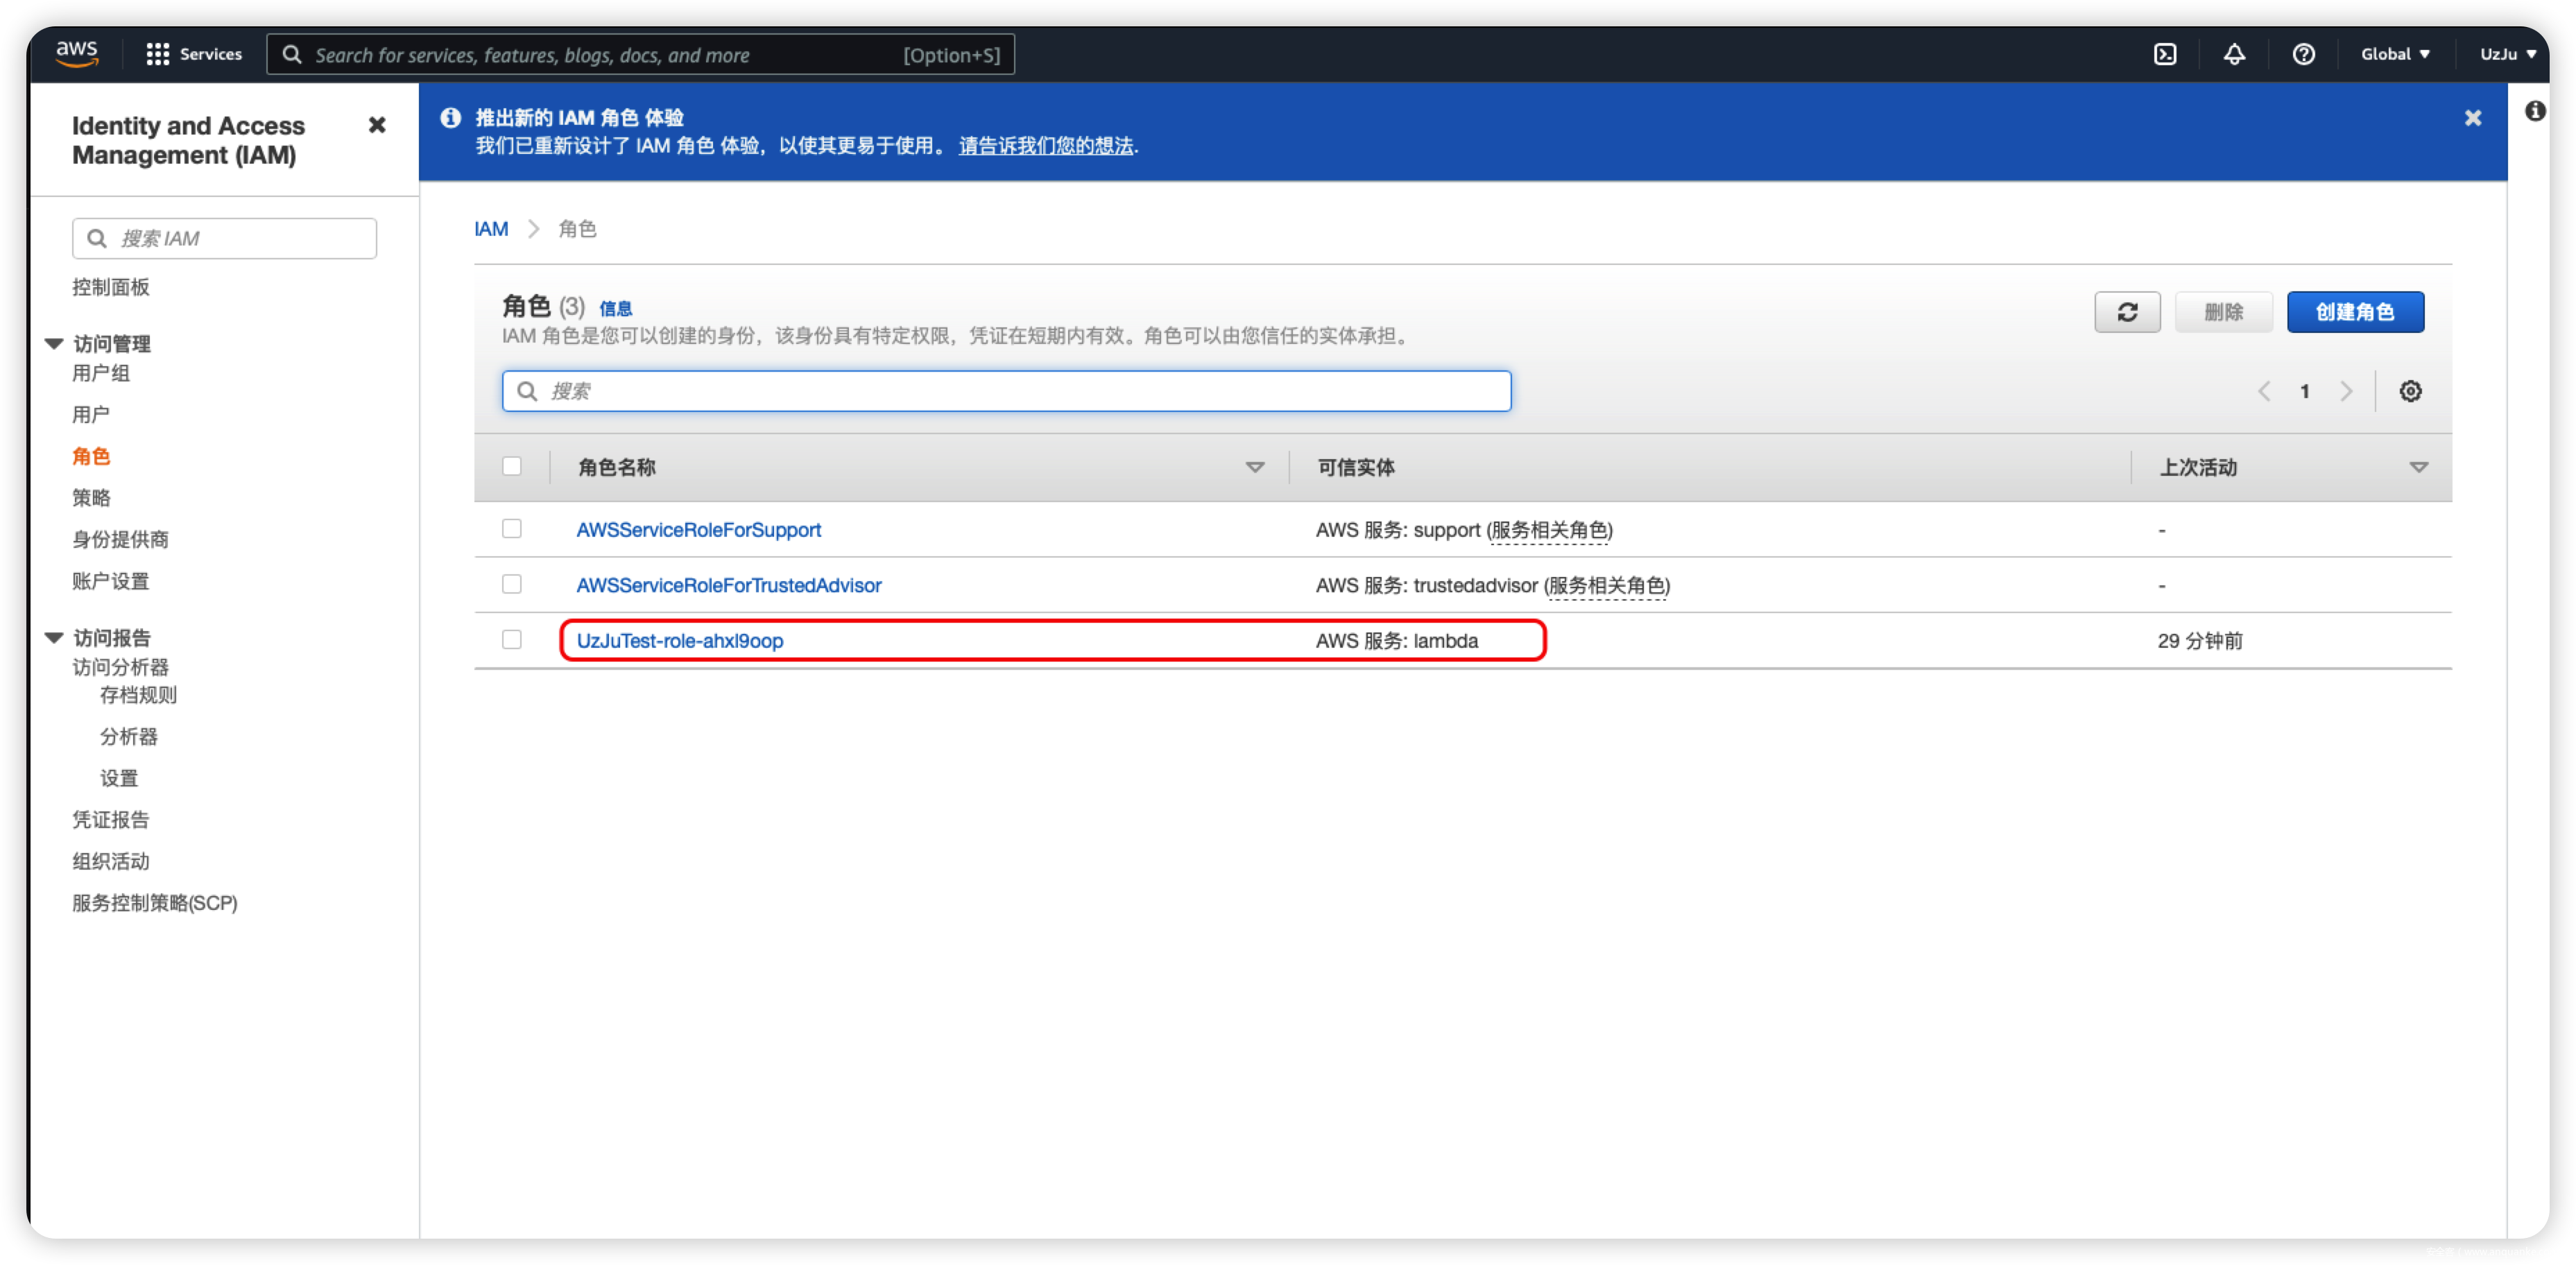Click the AWS logo home icon
The width and height of the screenshot is (2576, 1265).
(77, 53)
